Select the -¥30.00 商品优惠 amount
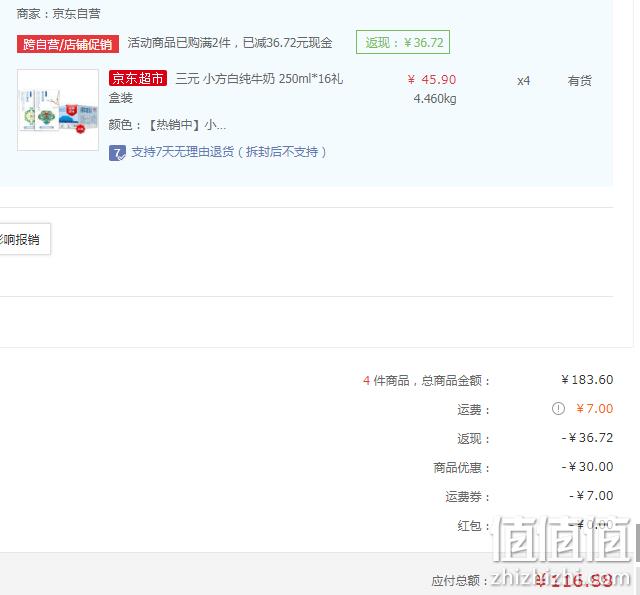The image size is (640, 595). click(x=587, y=466)
